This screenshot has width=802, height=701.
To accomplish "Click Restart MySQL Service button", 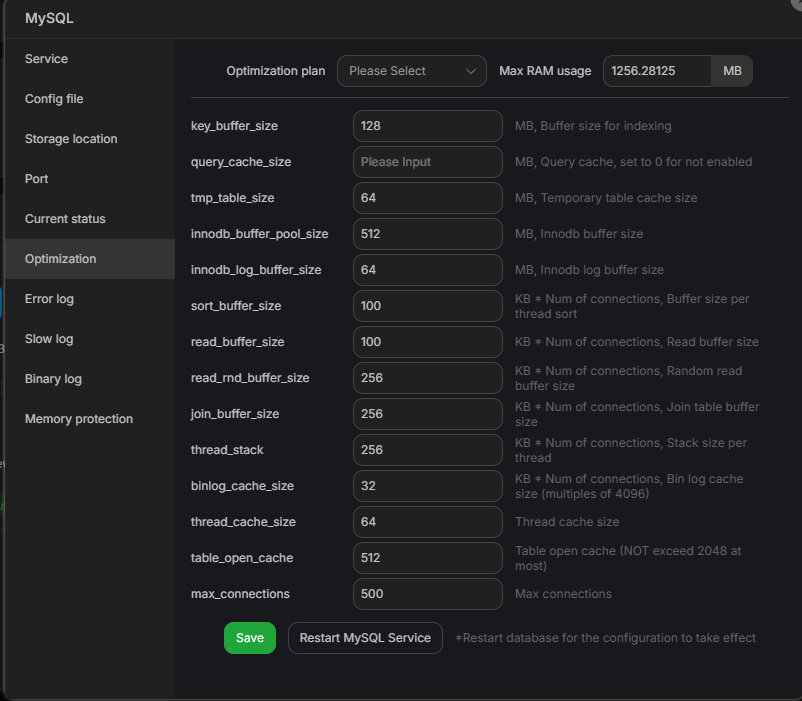I will coord(365,638).
